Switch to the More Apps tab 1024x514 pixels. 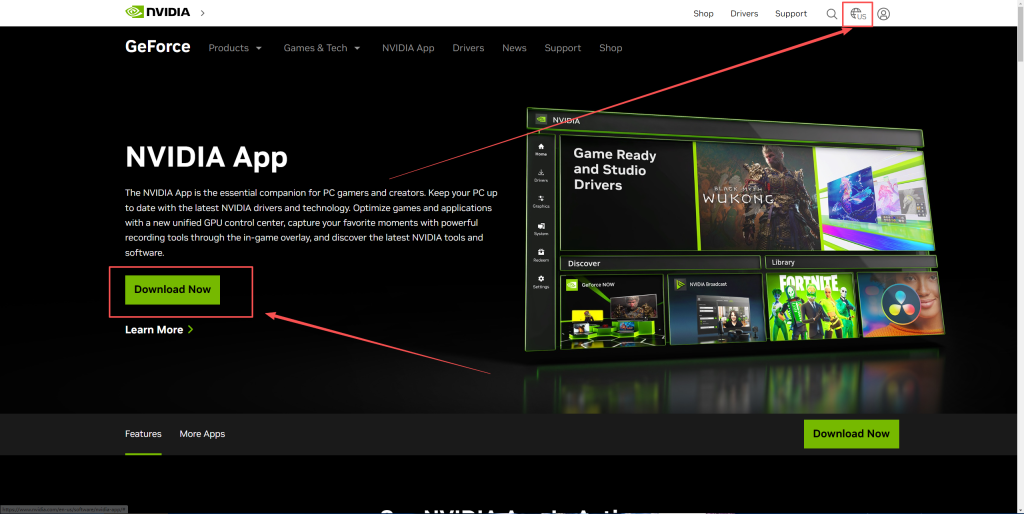[x=202, y=434]
